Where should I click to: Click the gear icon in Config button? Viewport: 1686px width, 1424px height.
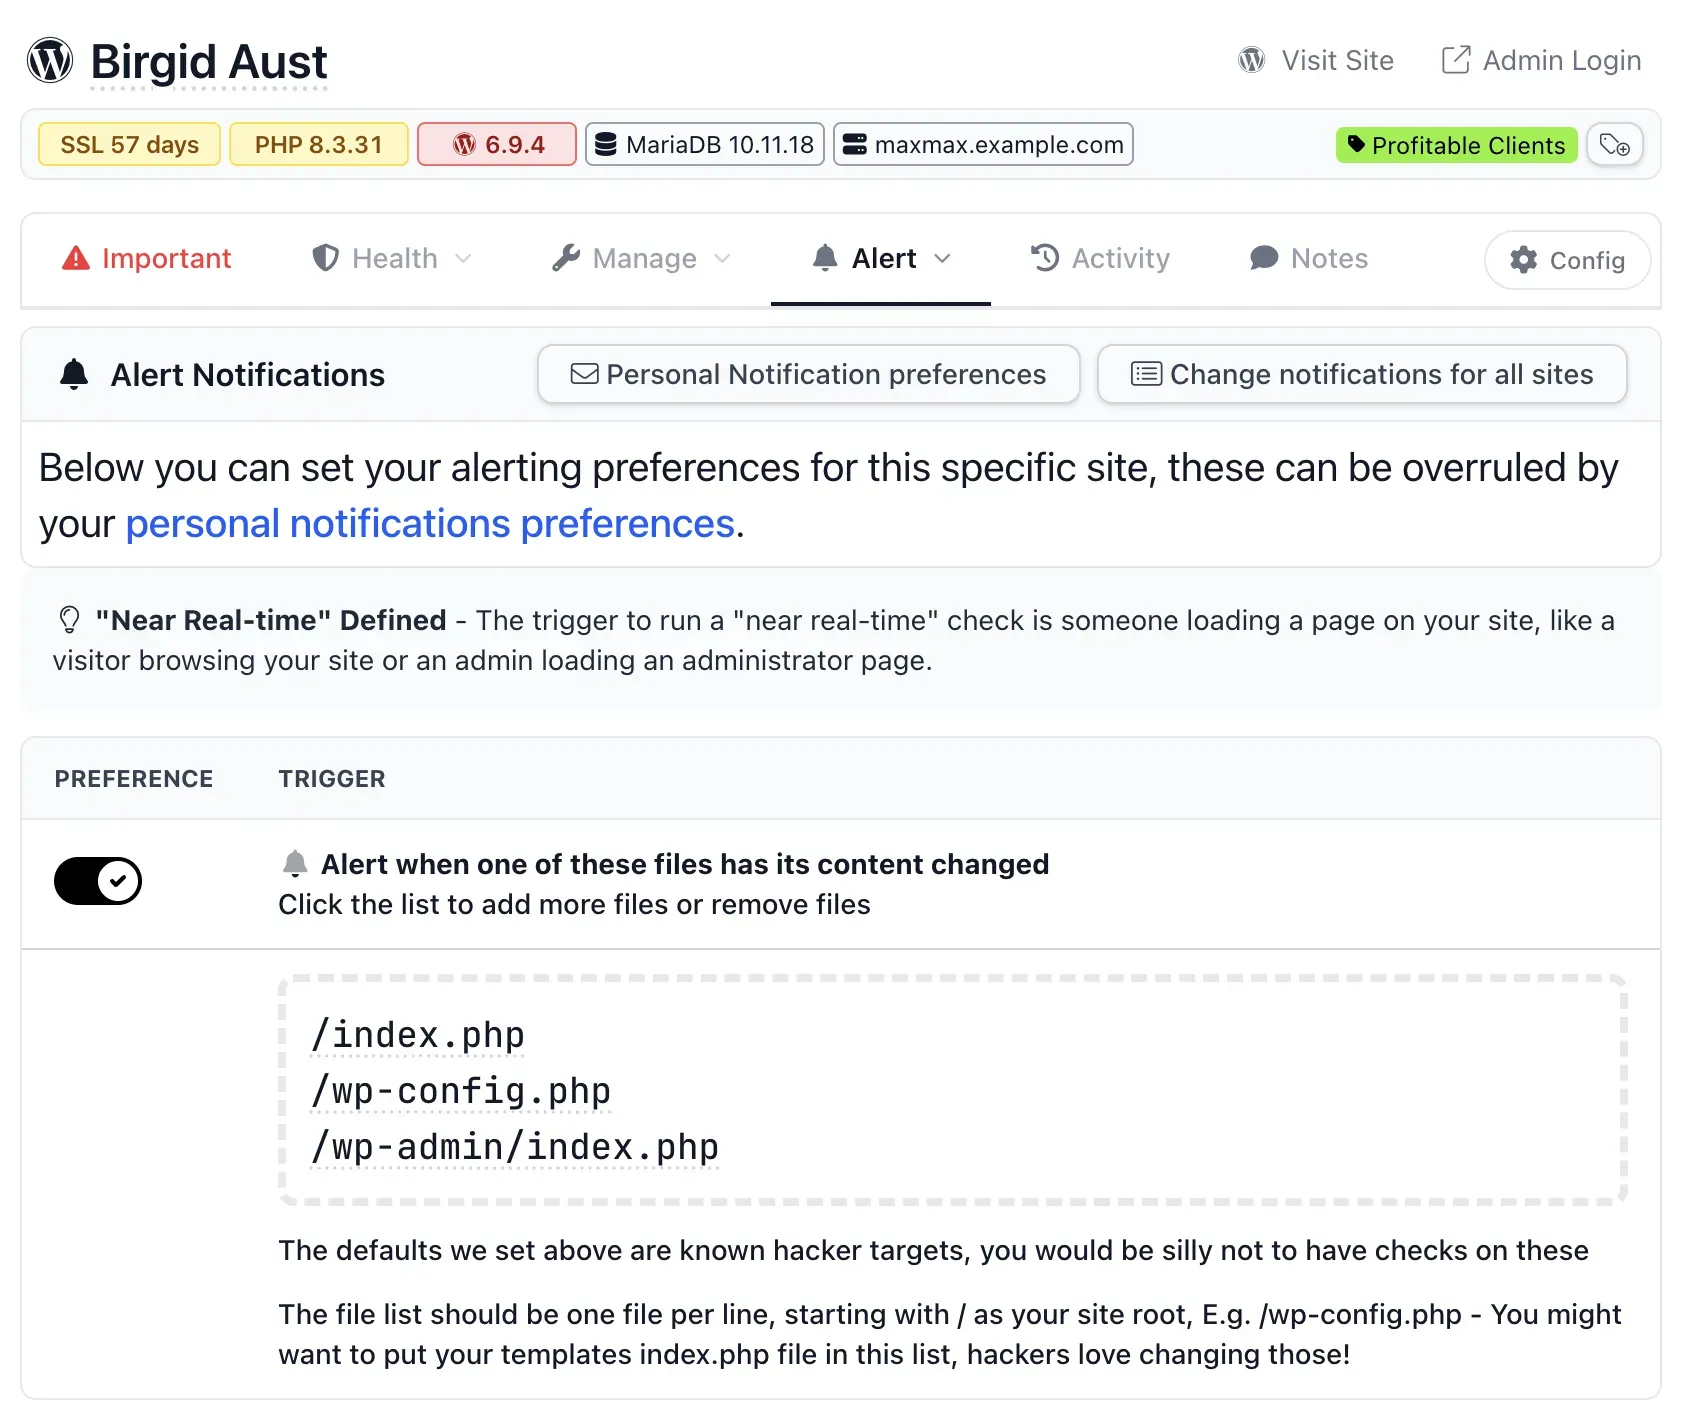point(1524,260)
